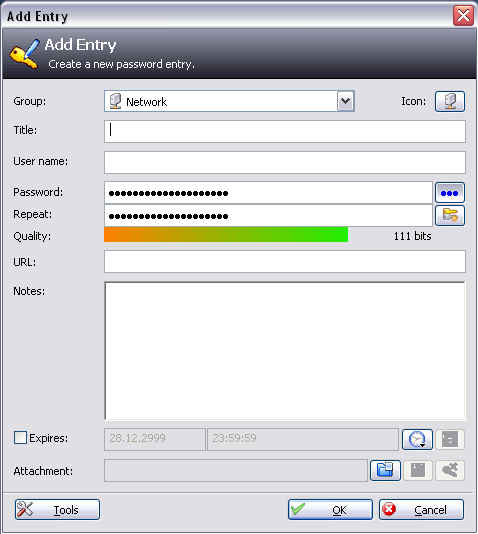The image size is (478, 534).
Task: Click inside the Notes text area
Action: coord(285,351)
